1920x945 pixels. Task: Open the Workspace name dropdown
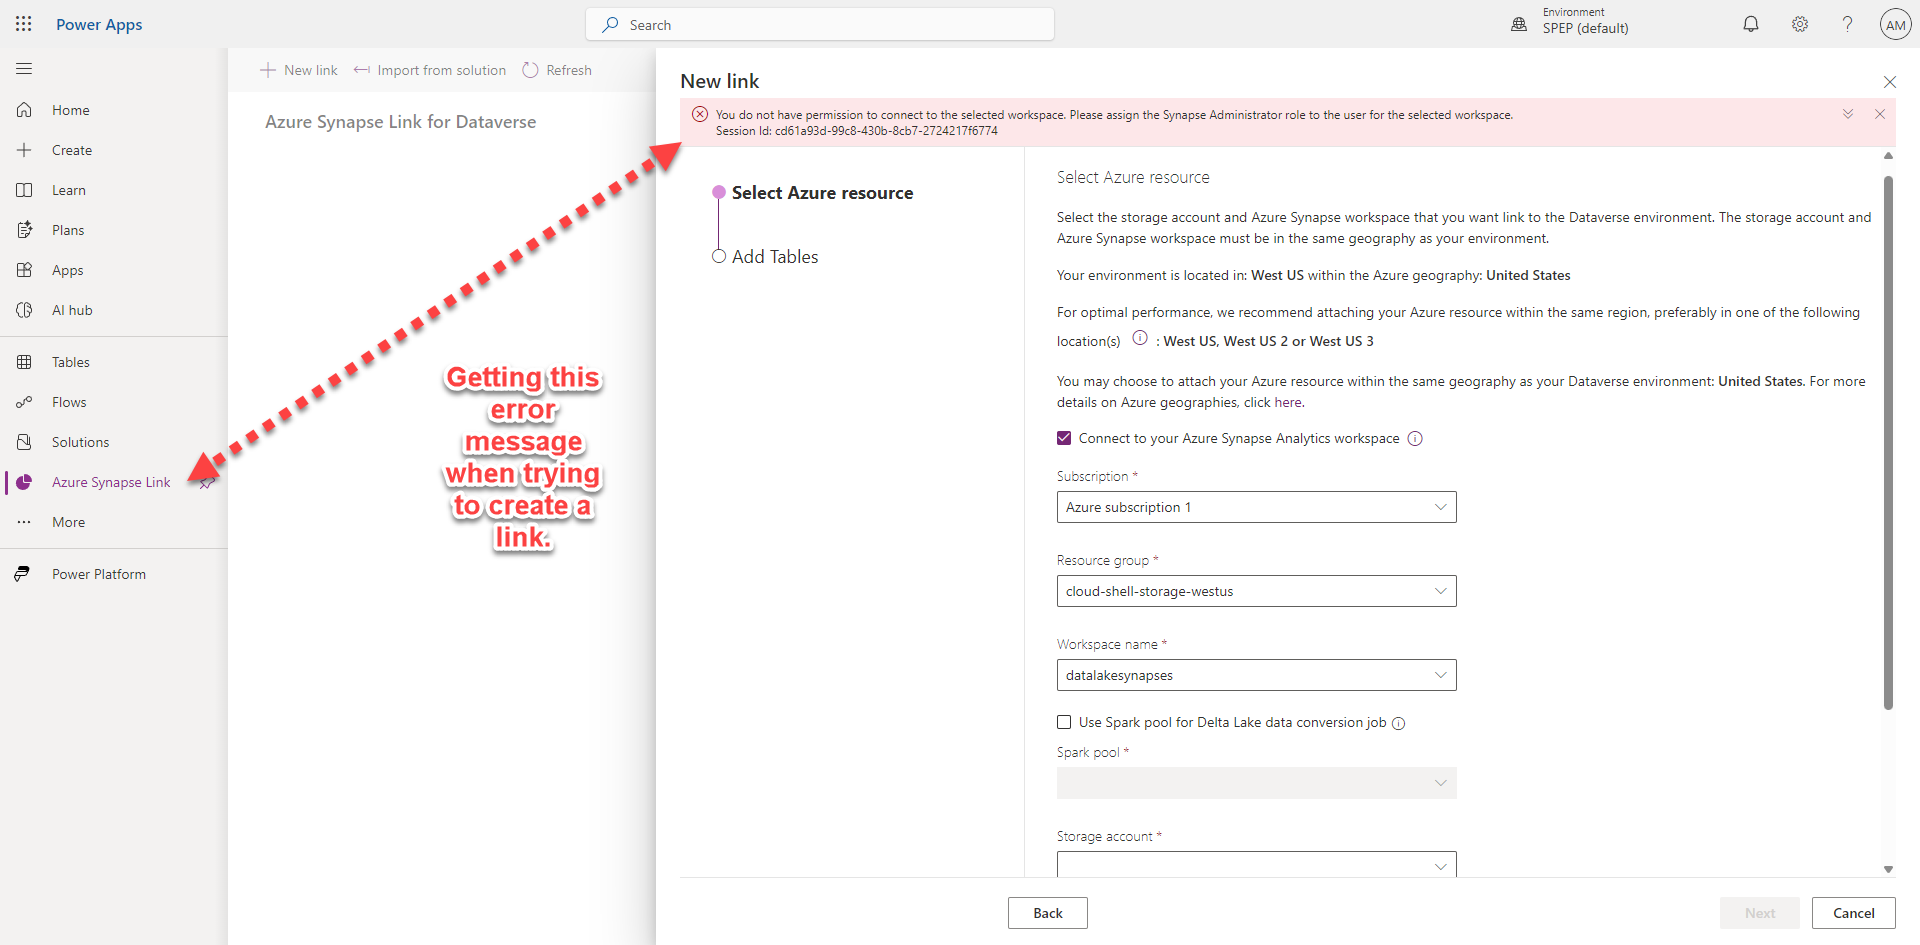[x=1257, y=675]
